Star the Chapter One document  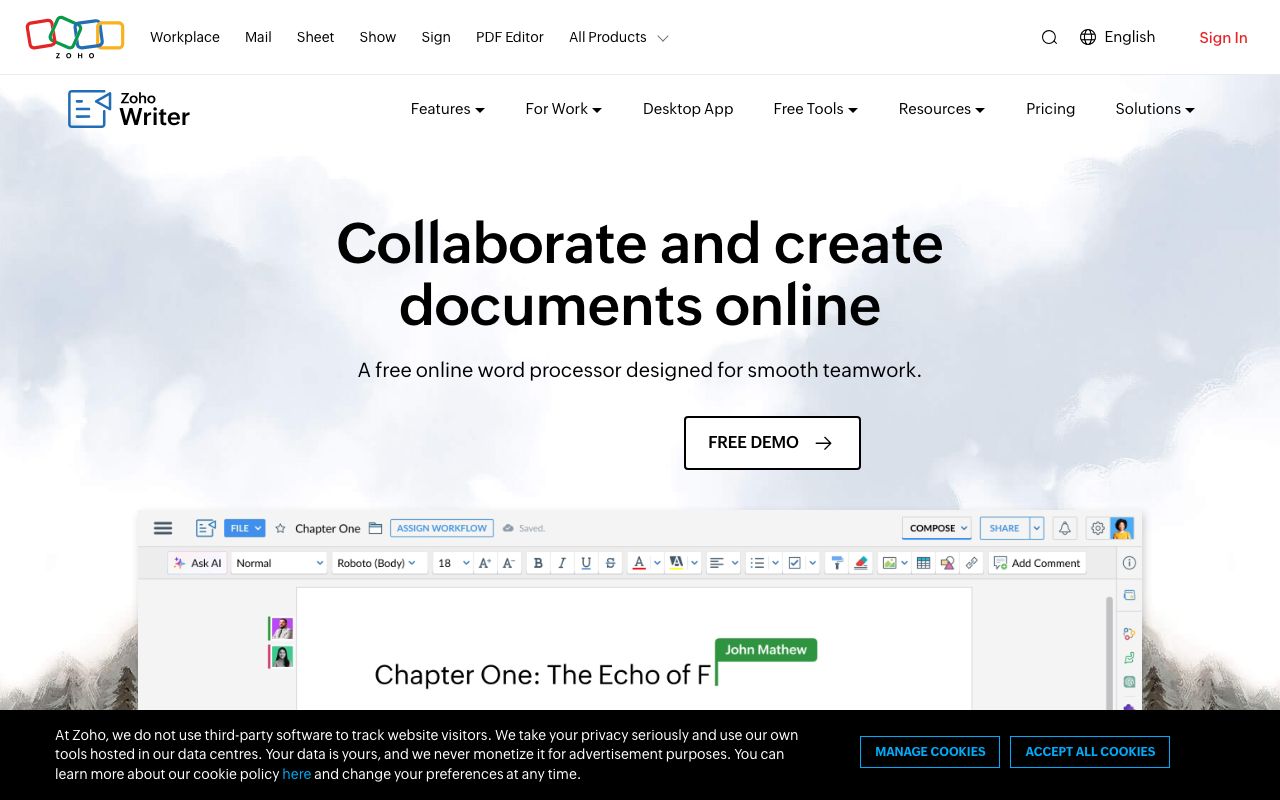pos(281,528)
